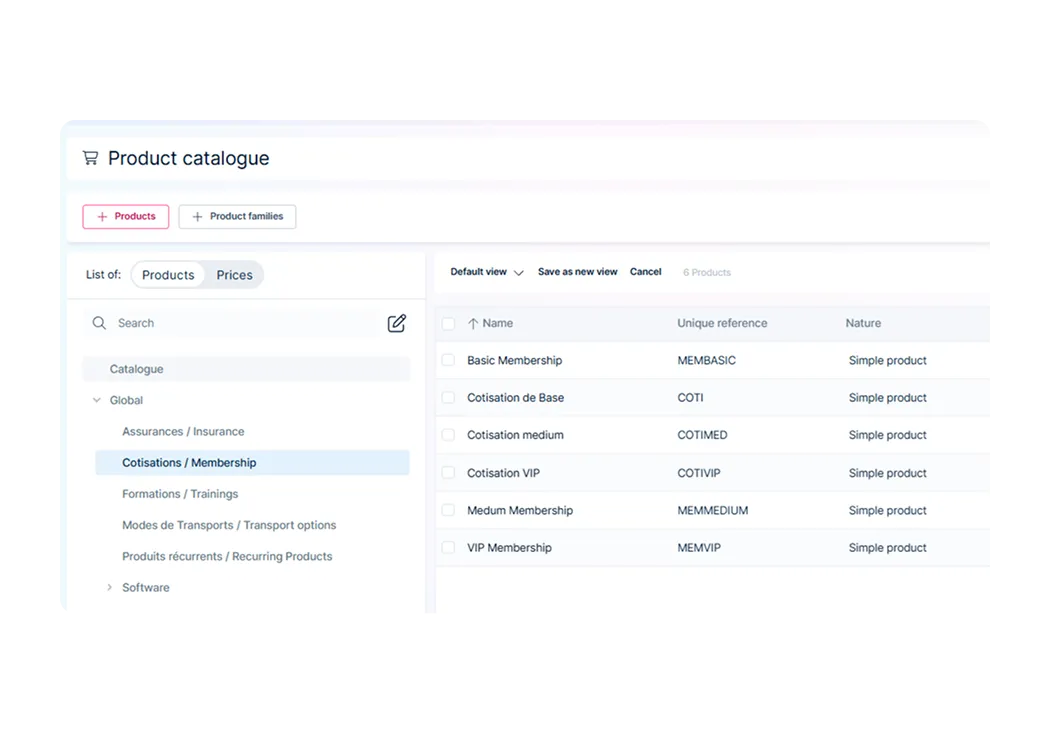Click Save as new view
Screen dimensions: 1050x735
(x=577, y=272)
